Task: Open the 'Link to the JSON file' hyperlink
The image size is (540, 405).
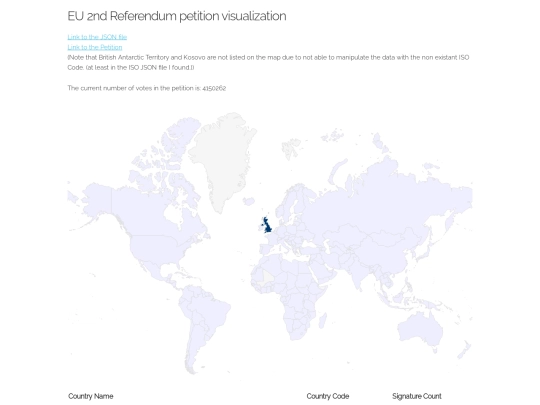Action: [97, 37]
